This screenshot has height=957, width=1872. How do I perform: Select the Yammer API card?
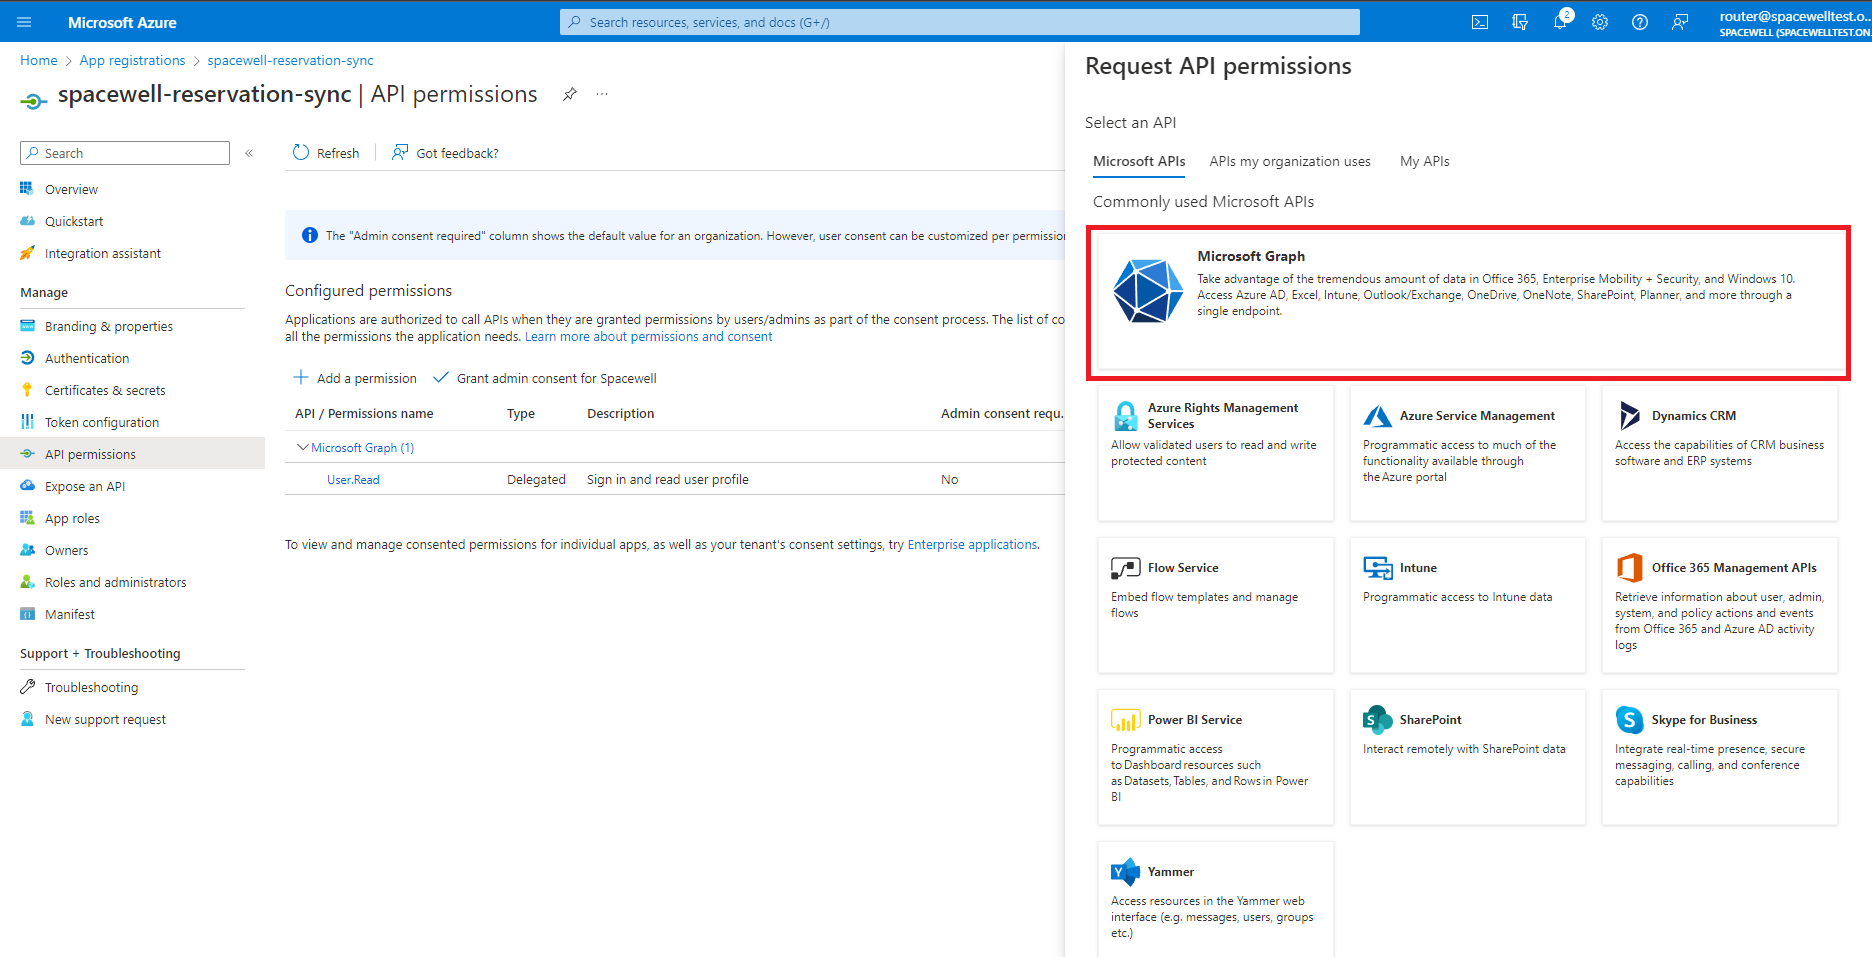point(1215,900)
